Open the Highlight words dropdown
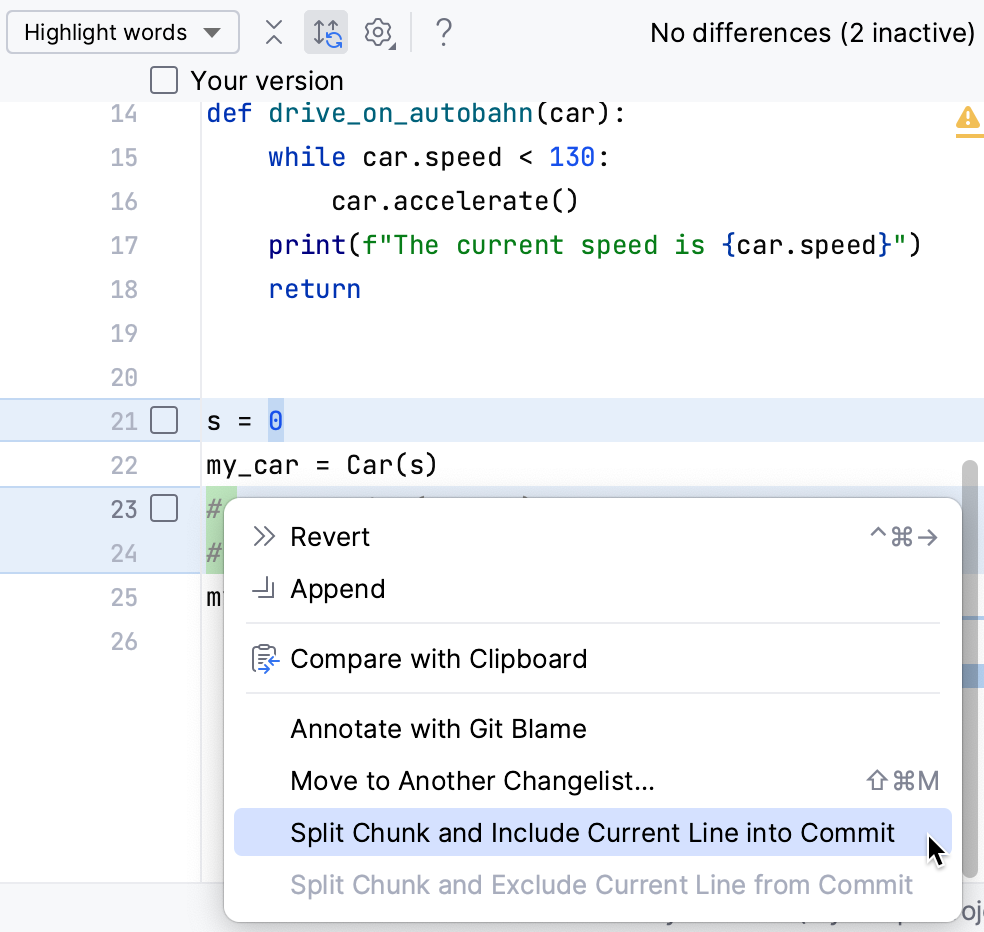This screenshot has height=932, width=984. point(122,31)
